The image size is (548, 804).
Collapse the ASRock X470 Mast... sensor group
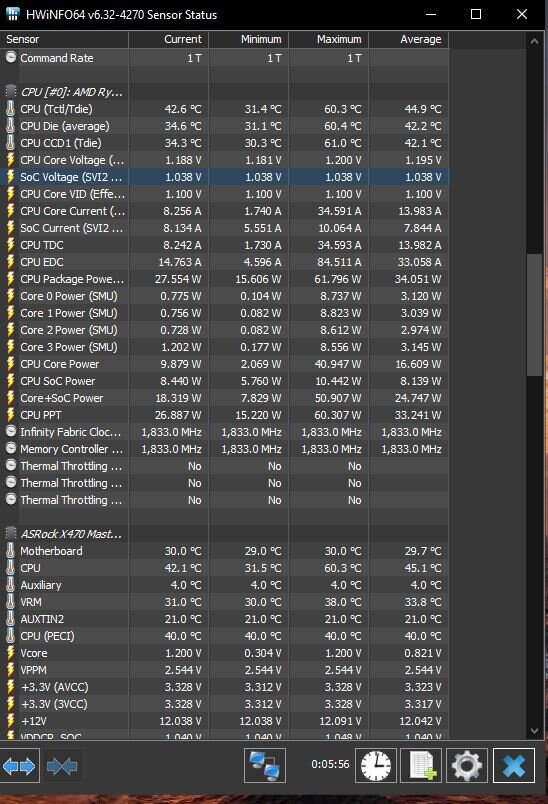pyautogui.click(x=71, y=534)
